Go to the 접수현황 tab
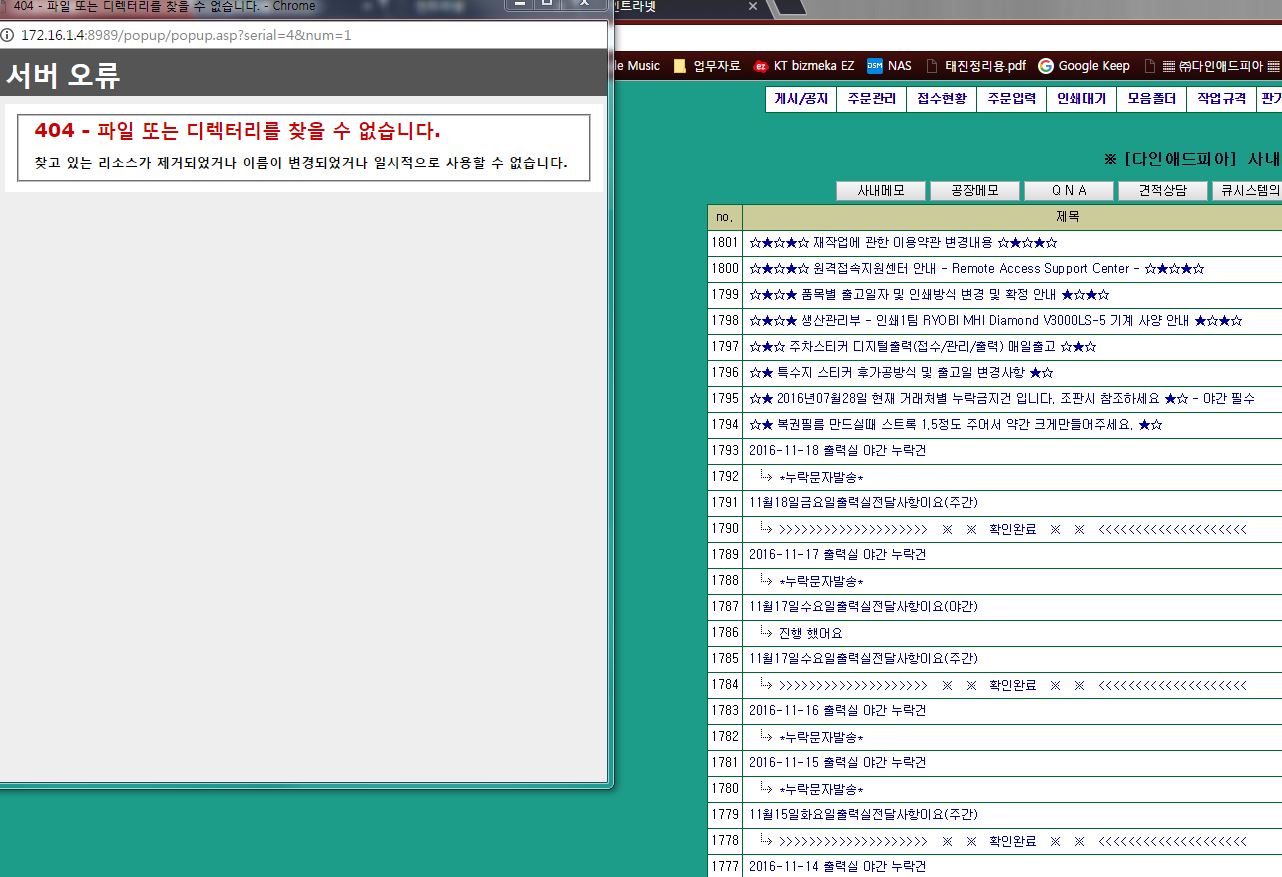This screenshot has width=1282, height=877. 941,99
